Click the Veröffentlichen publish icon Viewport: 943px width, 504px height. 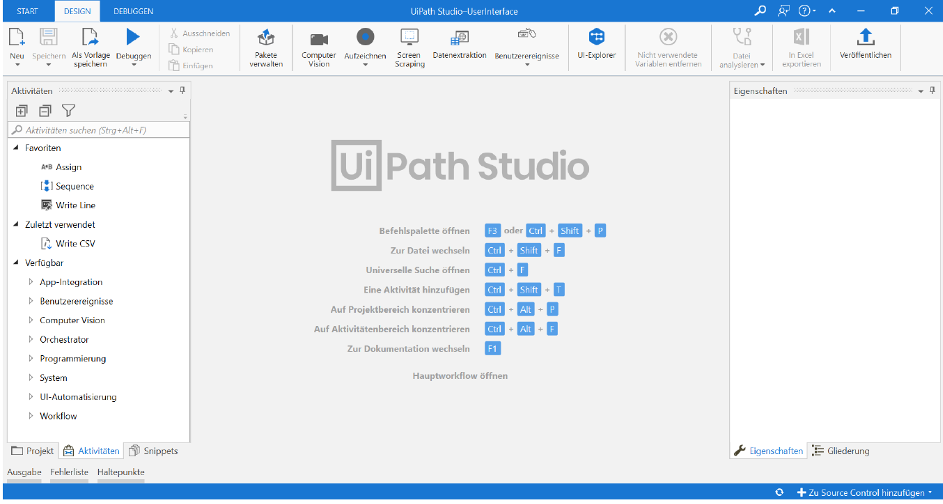(x=866, y=46)
